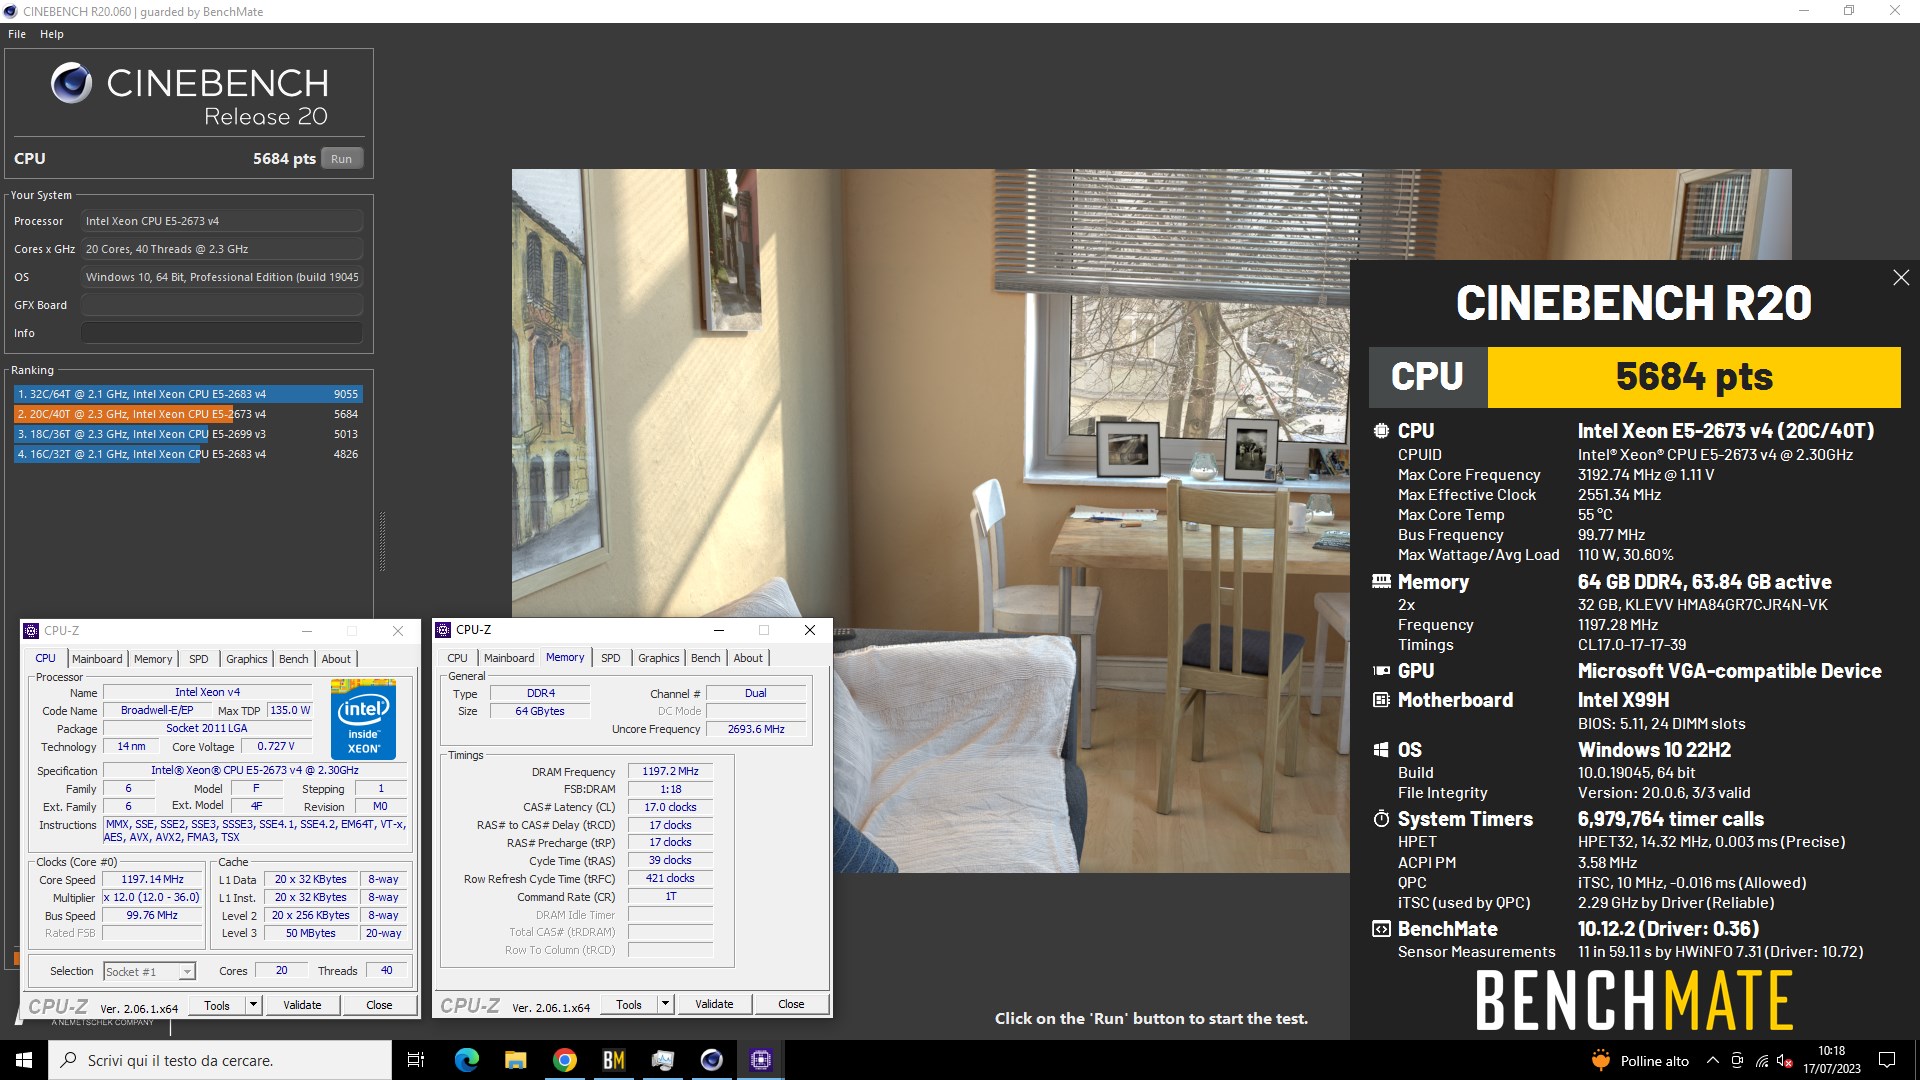
Task: Open Bench tab in left CPU-Z window
Action: coord(293,659)
